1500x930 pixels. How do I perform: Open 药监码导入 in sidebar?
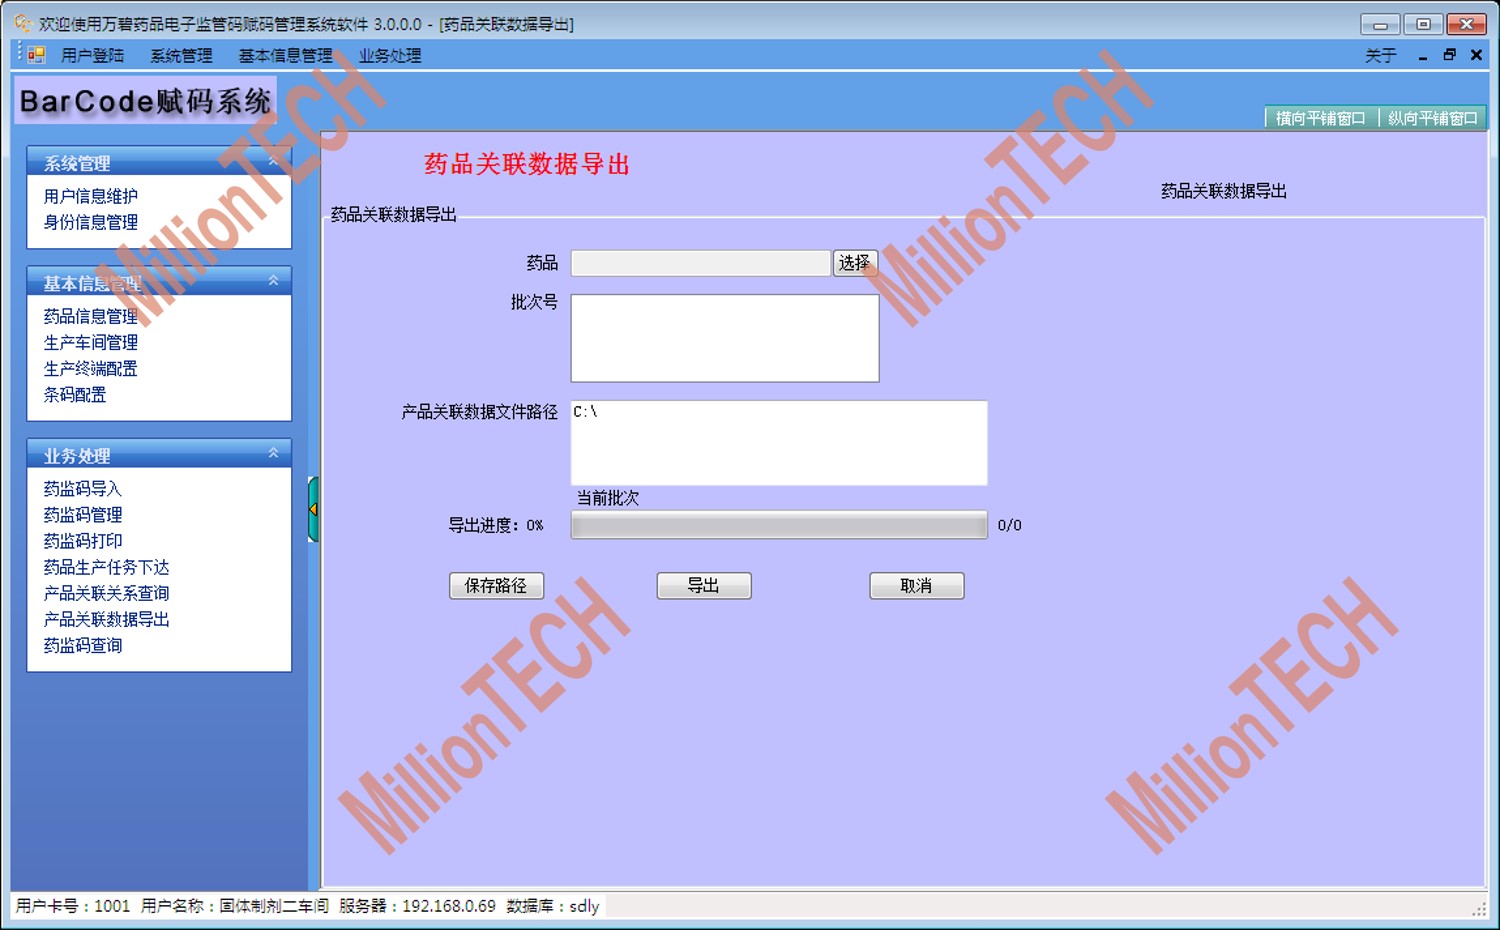click(x=83, y=489)
